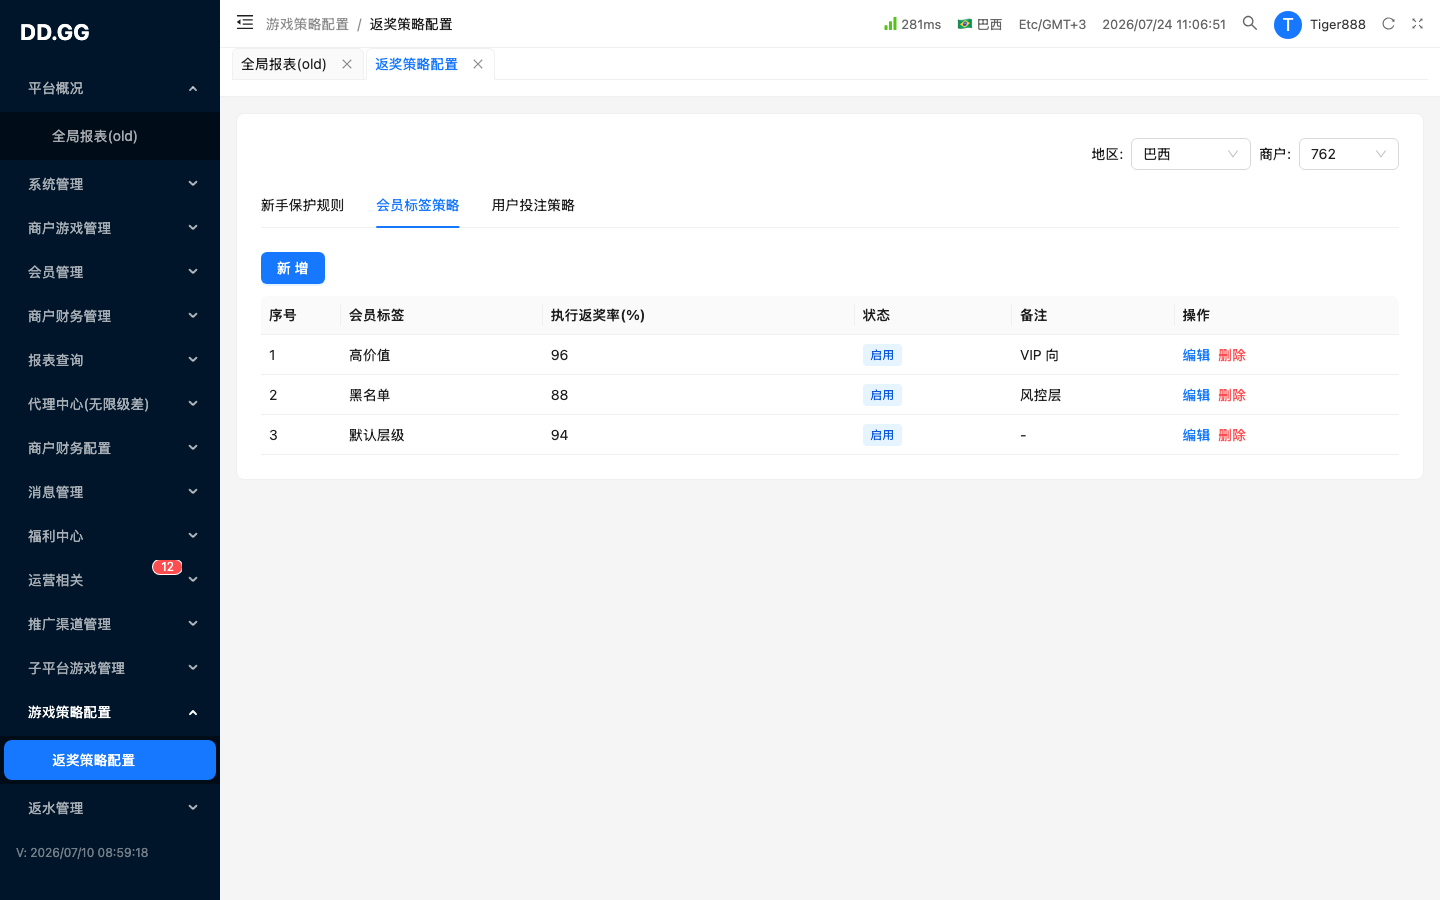The image size is (1440, 900).
Task: Click the Tiger888 username
Action: tap(1338, 24)
